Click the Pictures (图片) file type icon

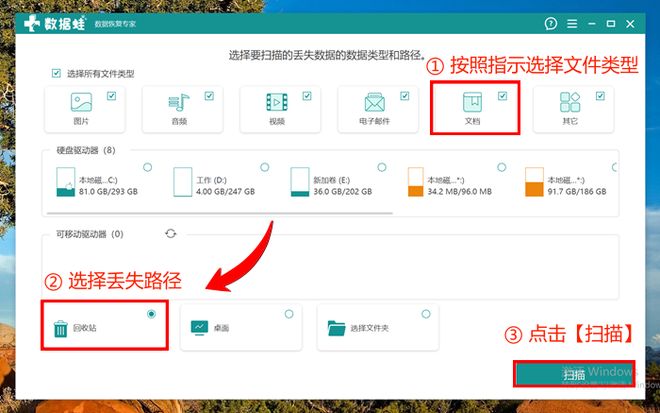tap(82, 103)
